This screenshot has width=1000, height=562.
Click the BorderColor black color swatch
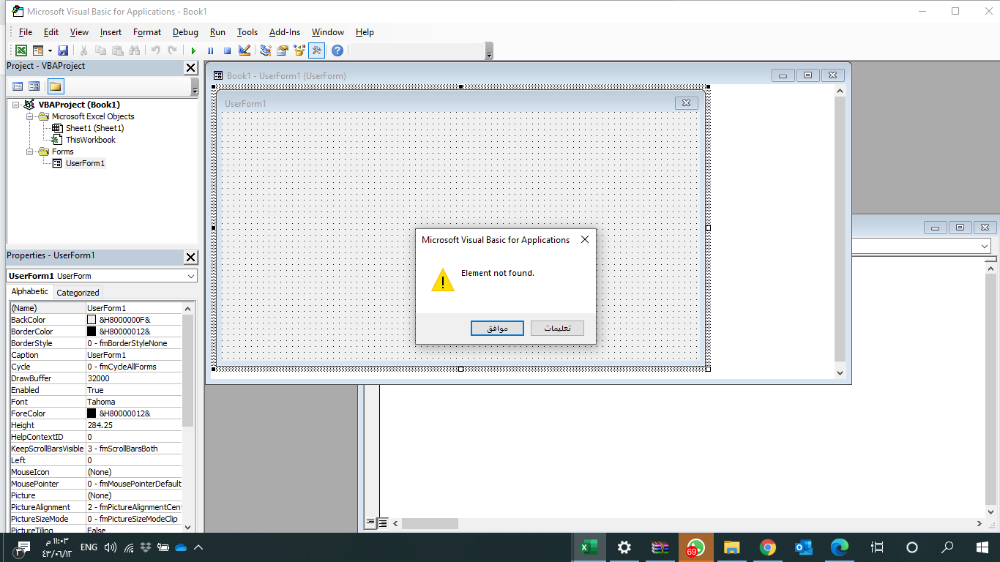pos(91,332)
